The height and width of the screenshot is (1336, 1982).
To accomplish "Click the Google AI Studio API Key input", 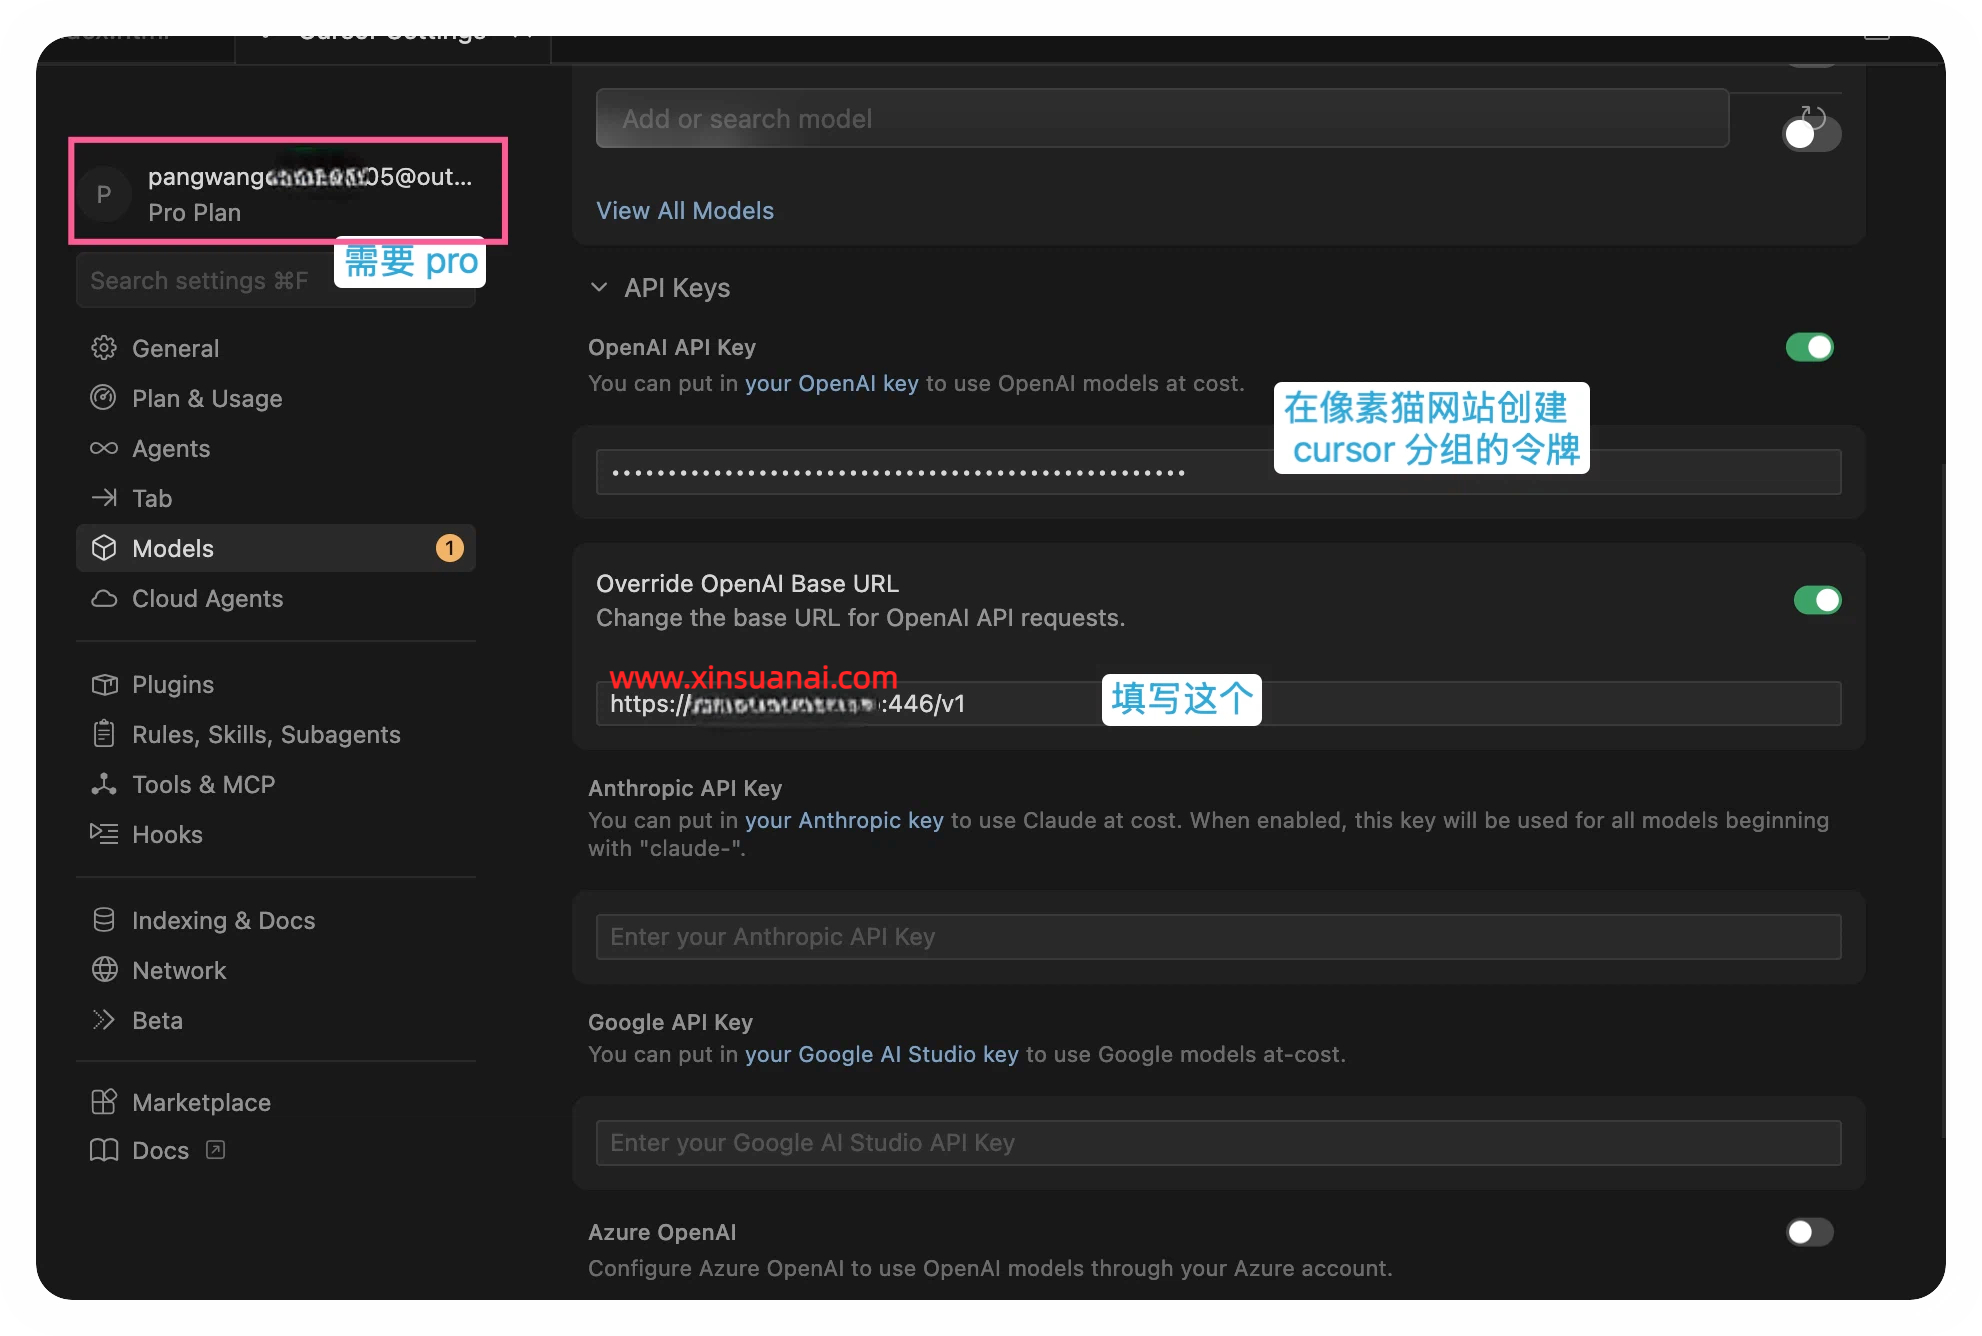I will 1218,1143.
